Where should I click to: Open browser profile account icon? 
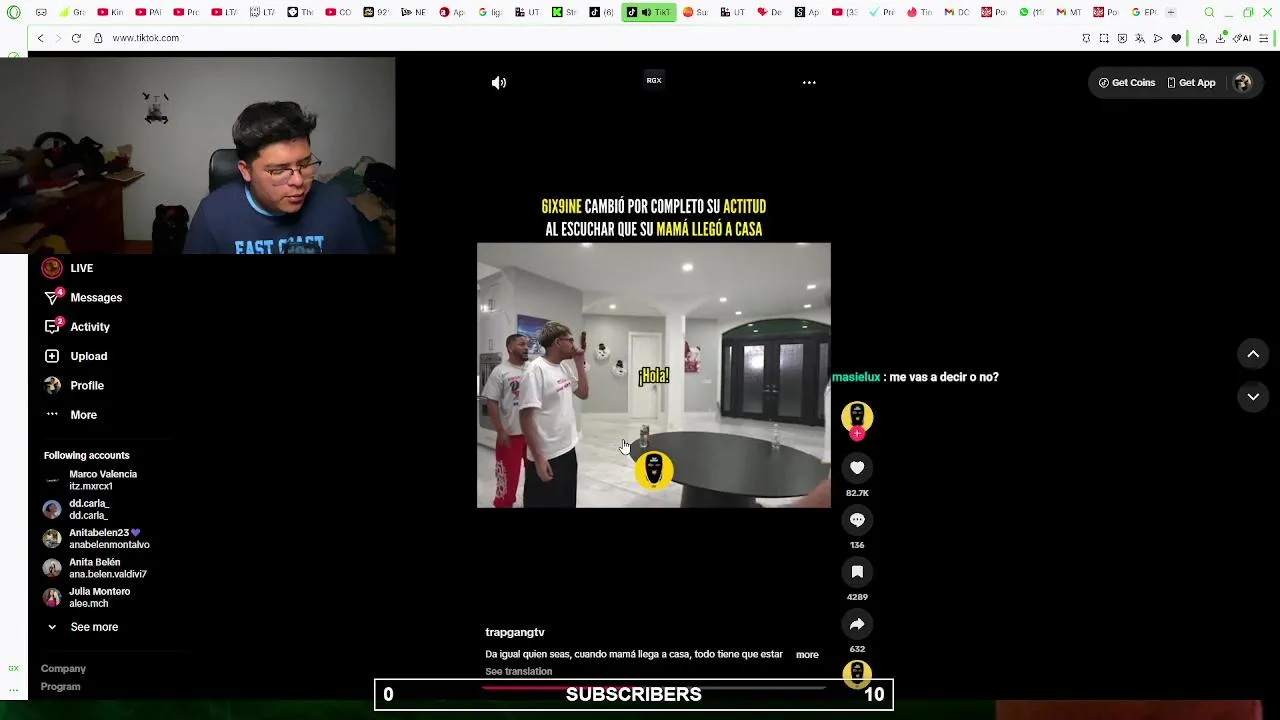coord(1202,38)
